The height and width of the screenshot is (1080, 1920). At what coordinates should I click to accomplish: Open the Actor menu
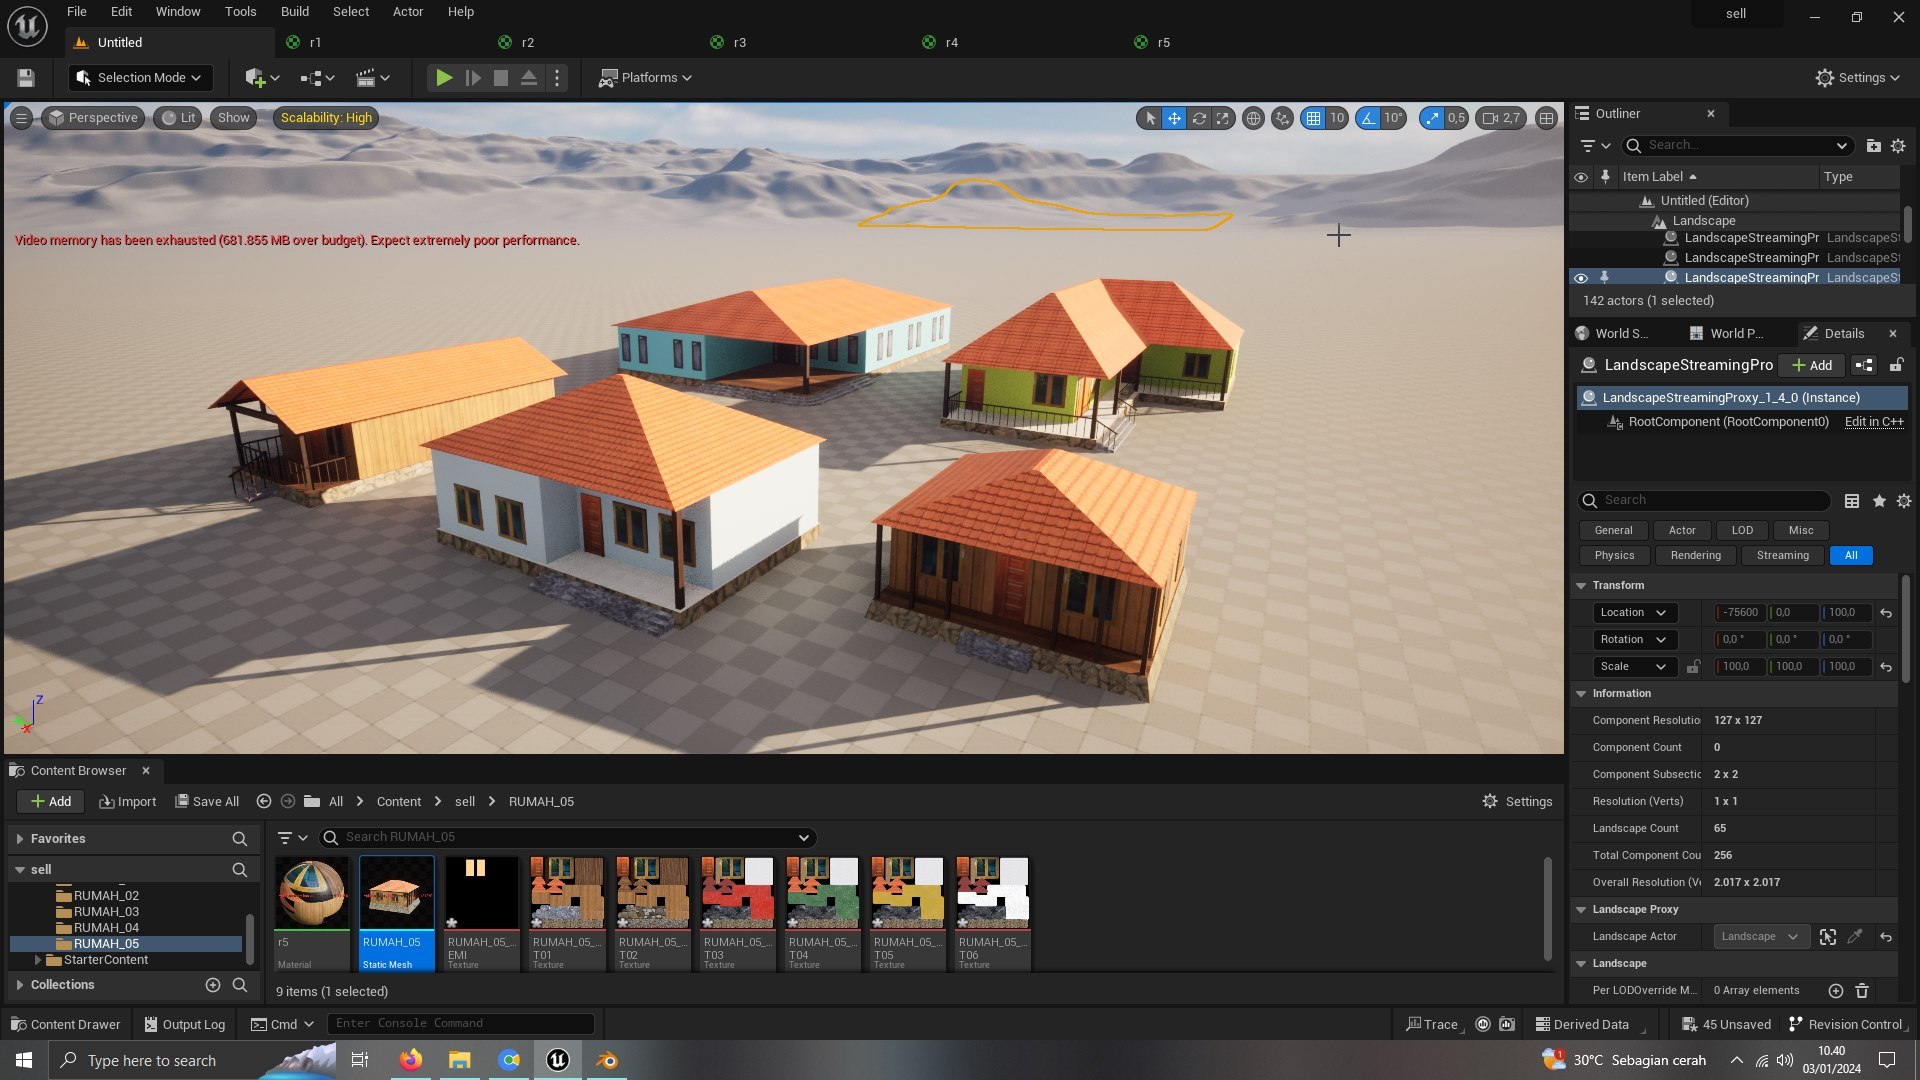click(408, 12)
